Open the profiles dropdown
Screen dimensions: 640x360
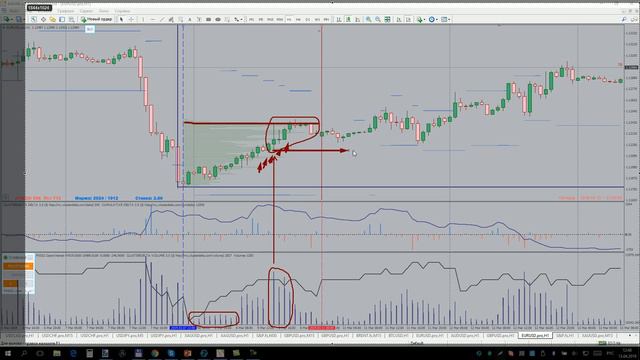(x=19, y=19)
